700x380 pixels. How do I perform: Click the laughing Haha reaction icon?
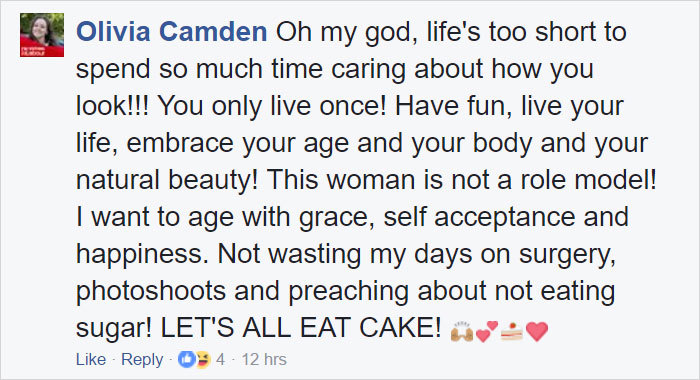click(202, 359)
